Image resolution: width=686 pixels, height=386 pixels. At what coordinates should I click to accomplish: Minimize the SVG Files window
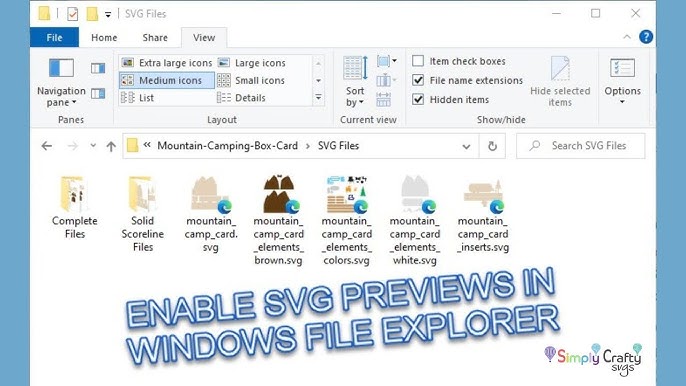pos(556,14)
